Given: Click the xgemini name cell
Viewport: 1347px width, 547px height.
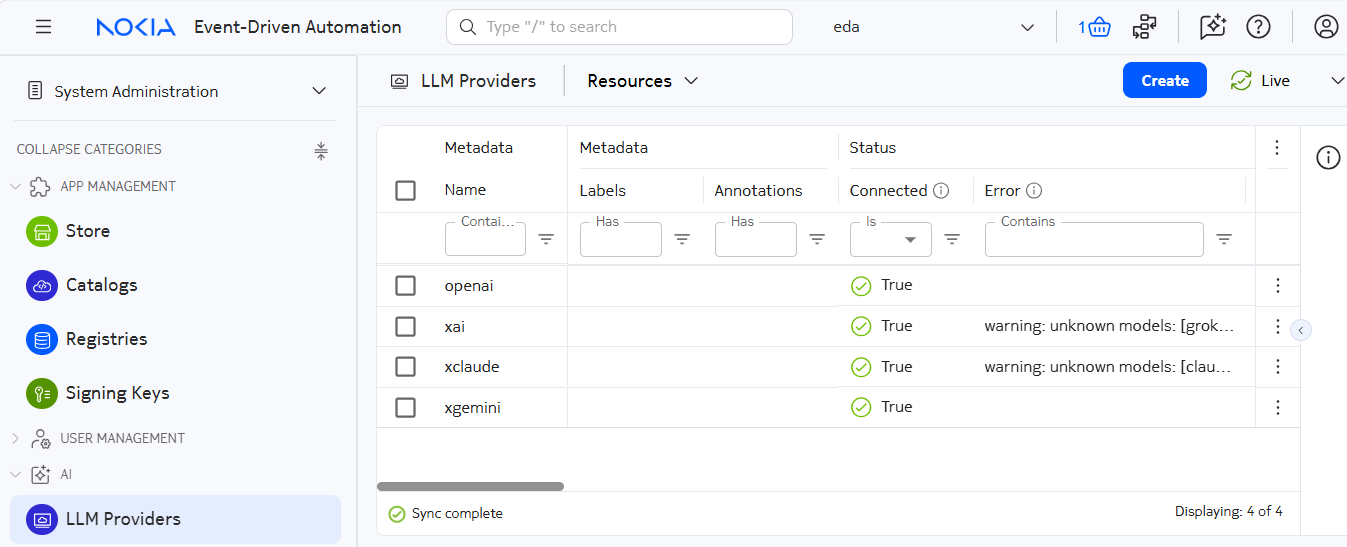Looking at the screenshot, I should [x=473, y=407].
